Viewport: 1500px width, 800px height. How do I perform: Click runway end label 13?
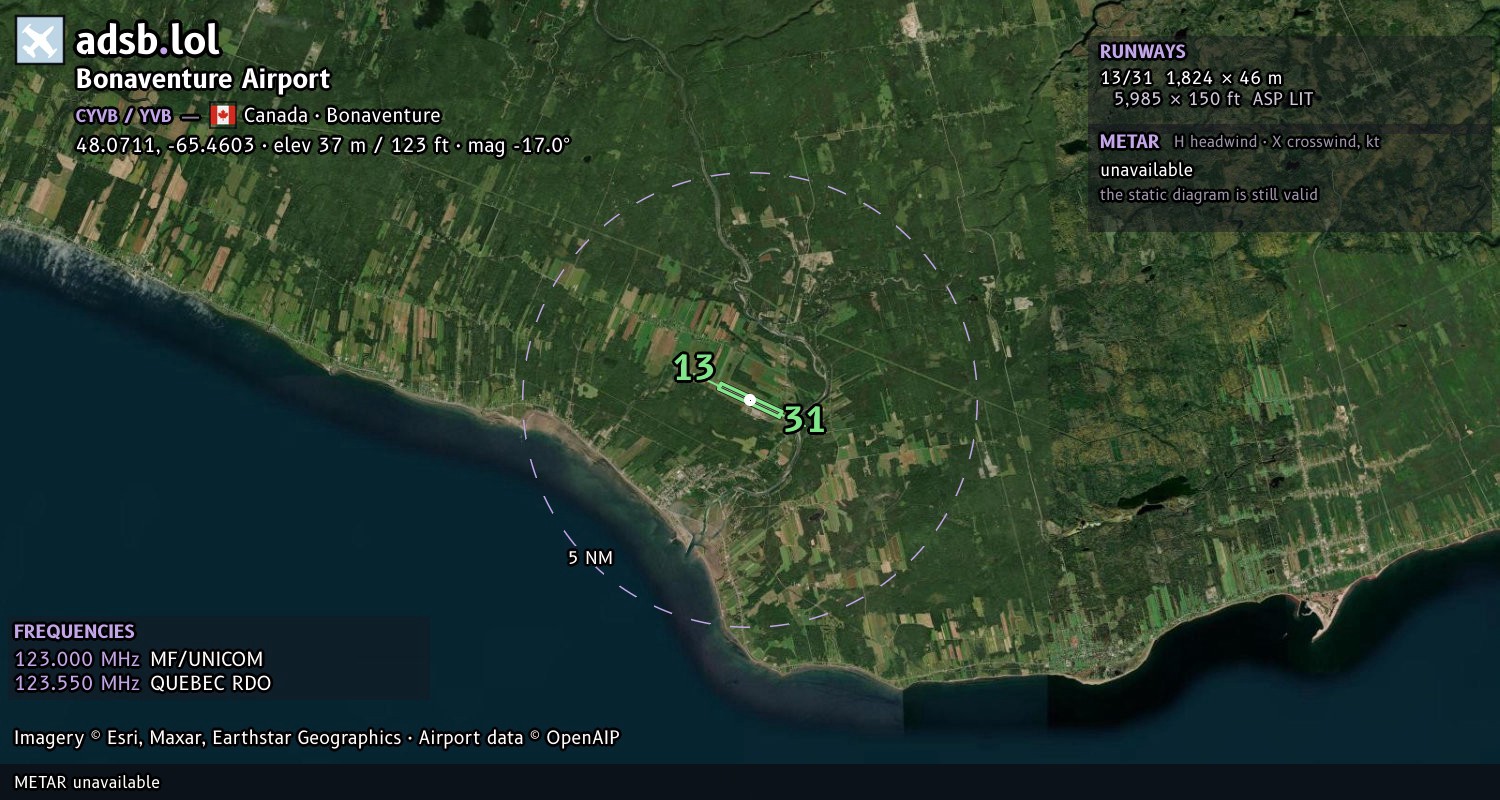pyautogui.click(x=694, y=368)
